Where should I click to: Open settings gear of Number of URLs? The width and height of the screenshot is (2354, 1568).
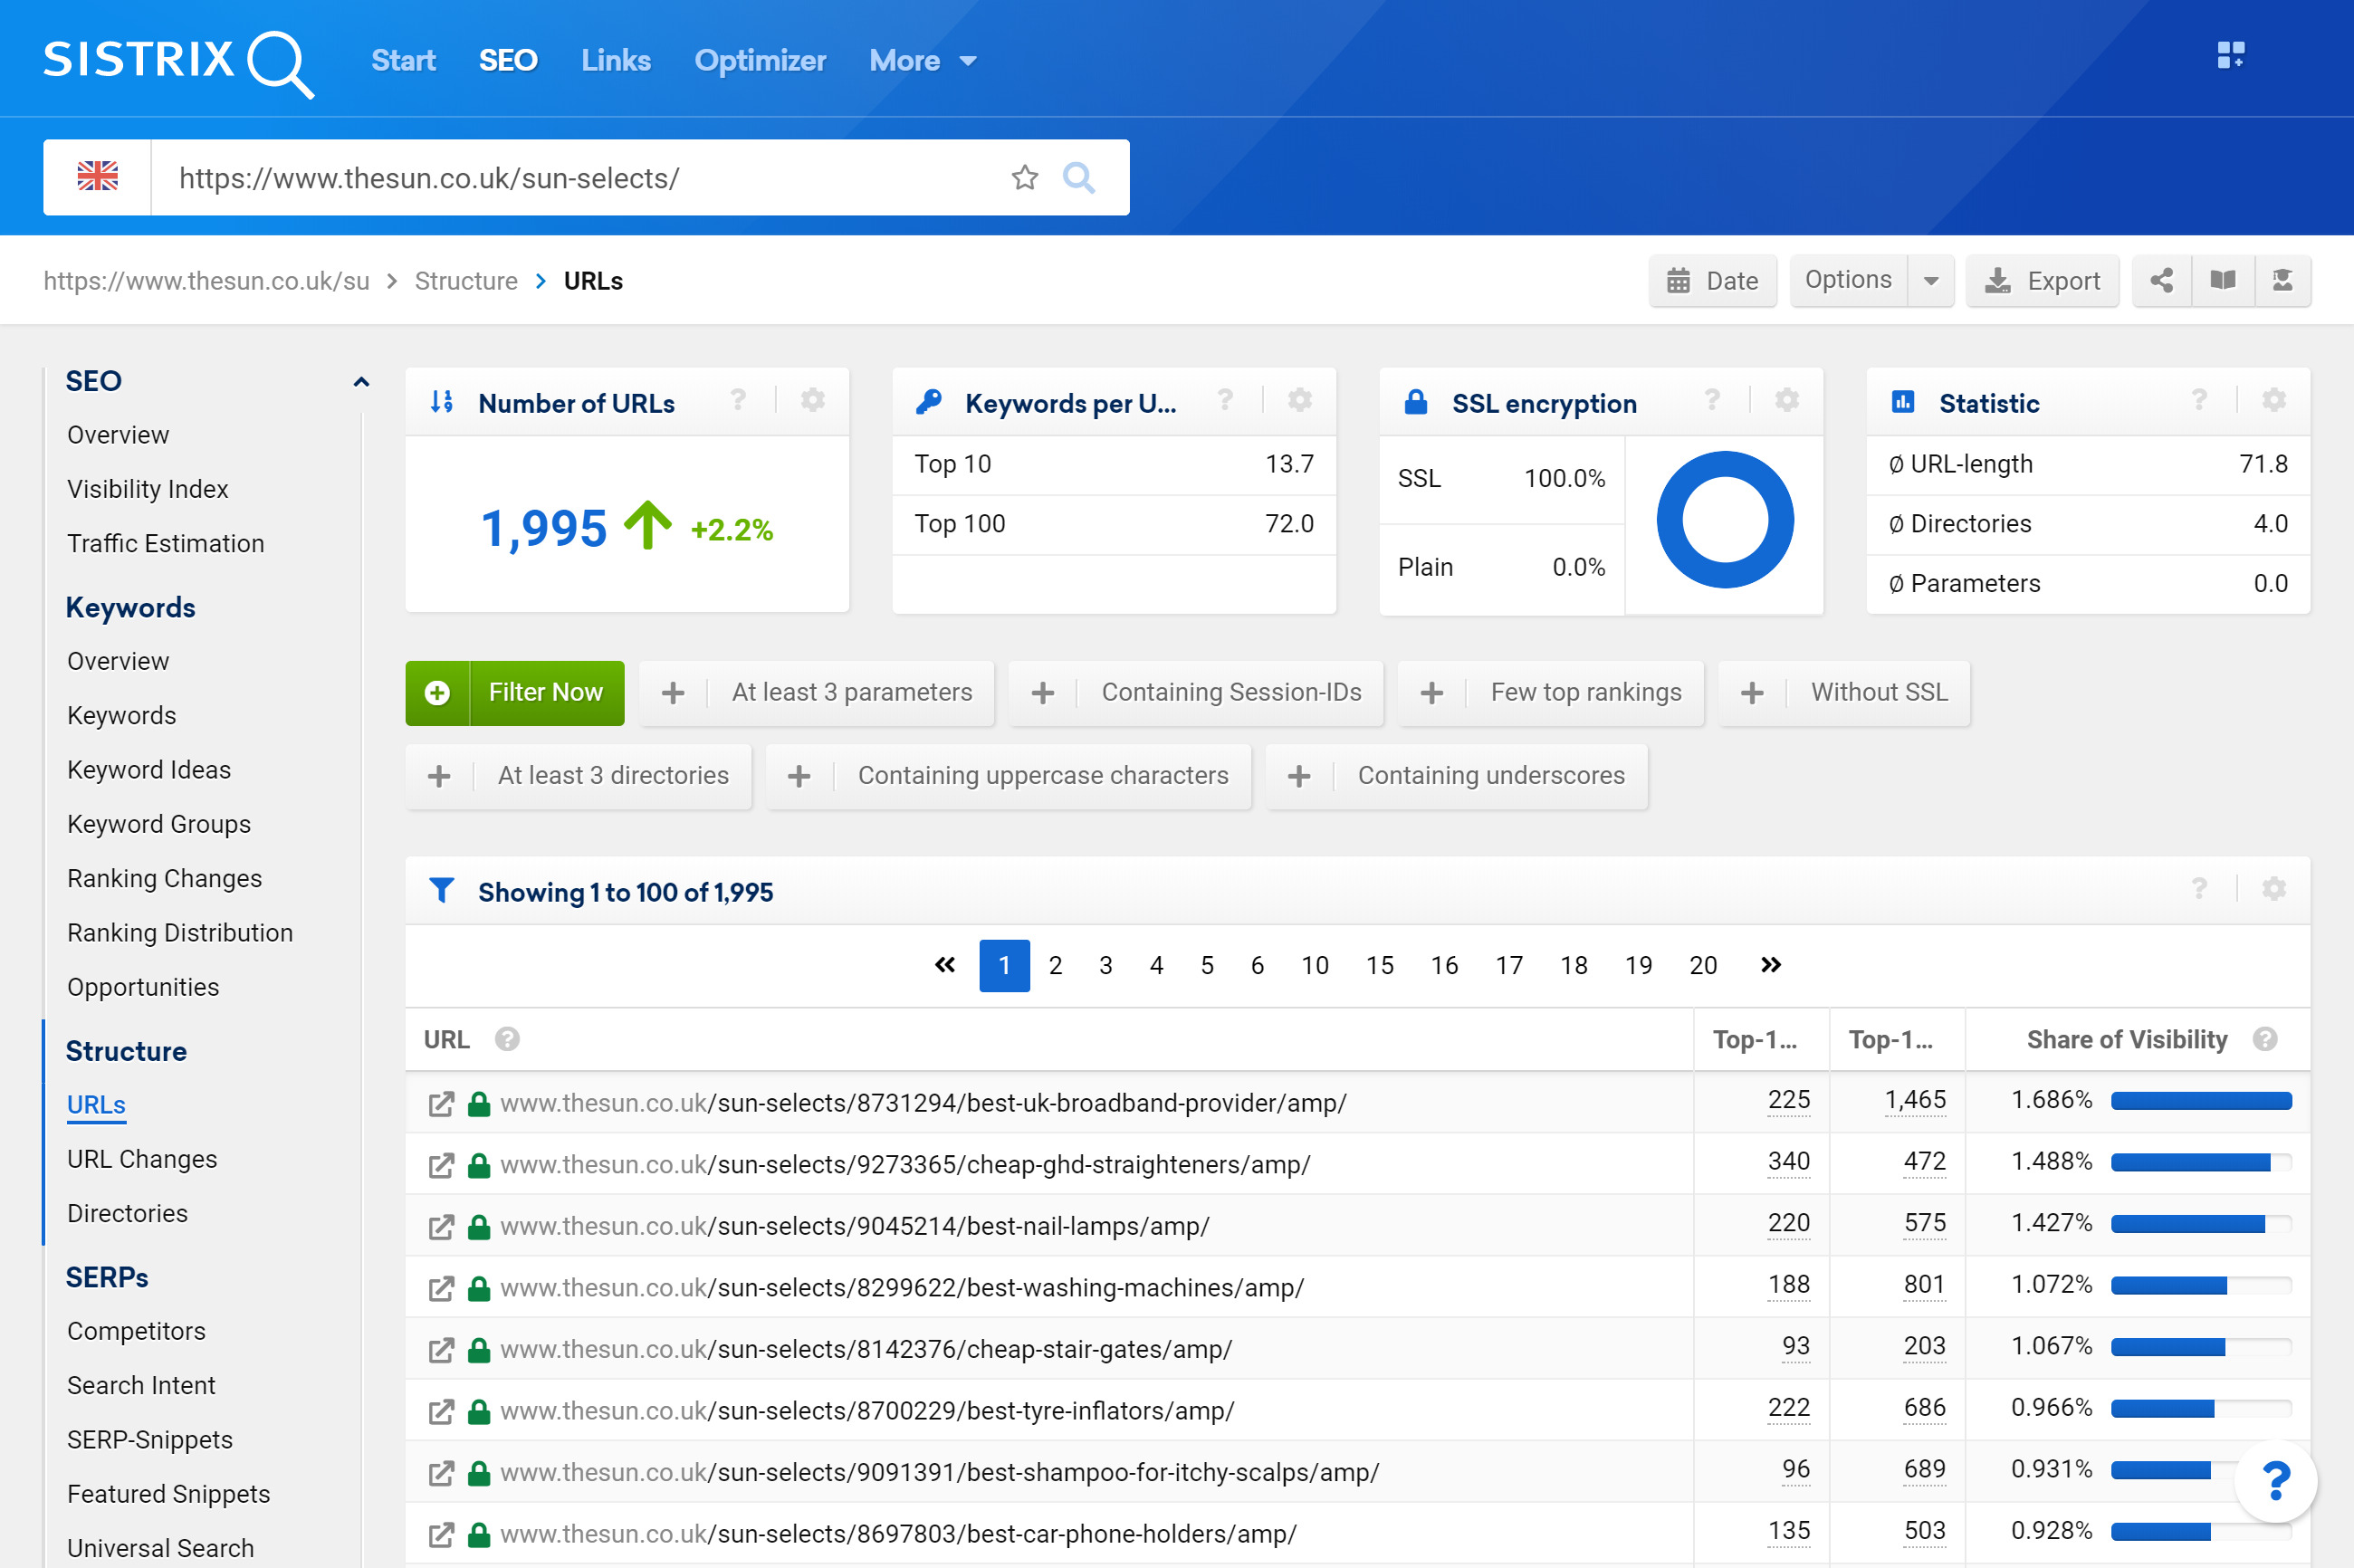pos(813,401)
